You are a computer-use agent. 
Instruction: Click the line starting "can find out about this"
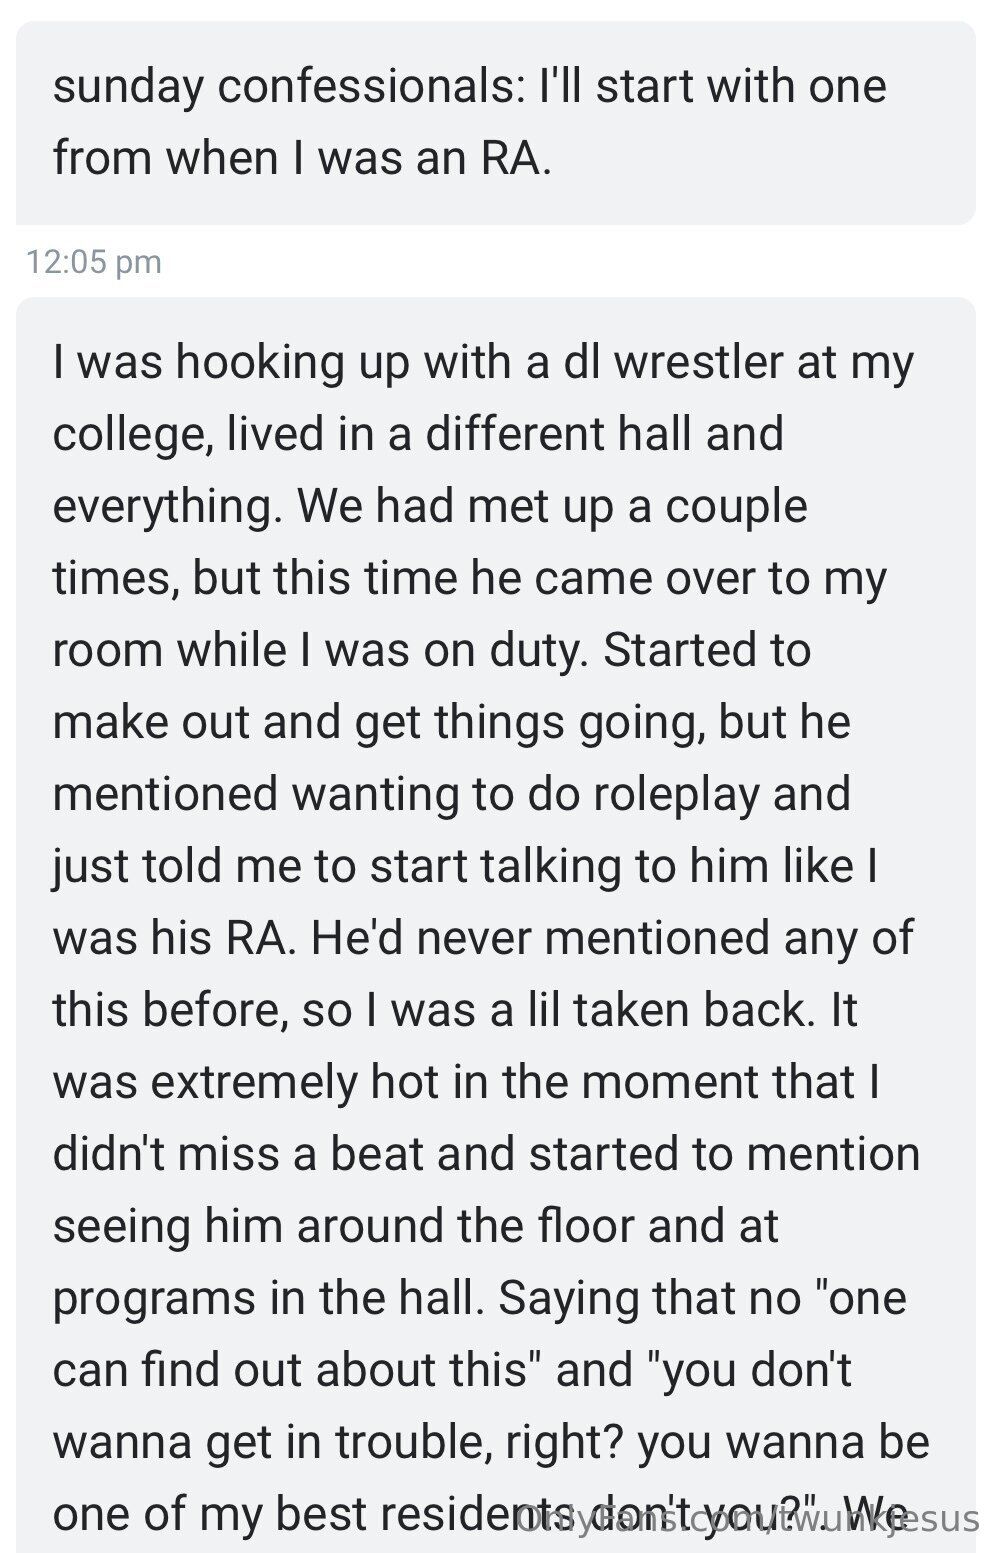point(451,1370)
